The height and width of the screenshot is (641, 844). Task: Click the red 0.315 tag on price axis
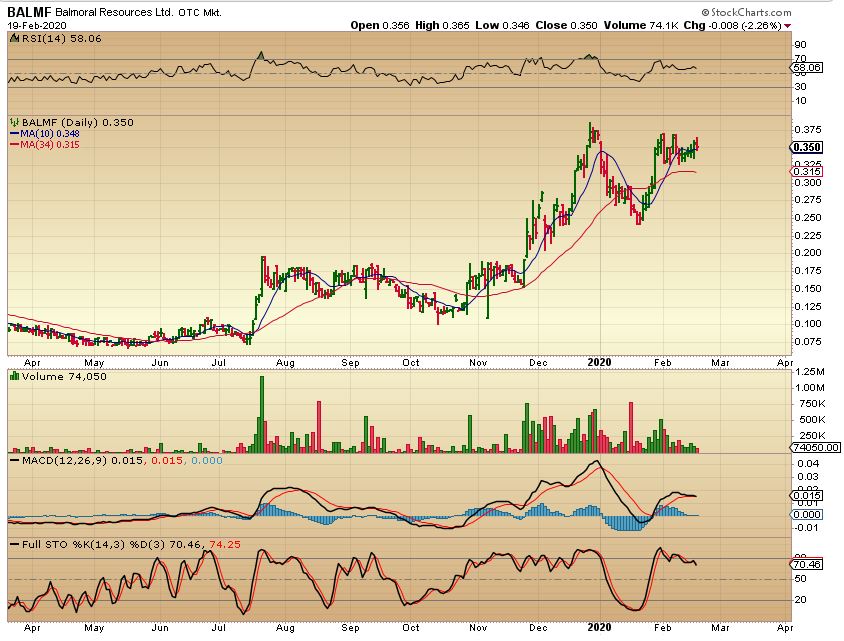(807, 172)
